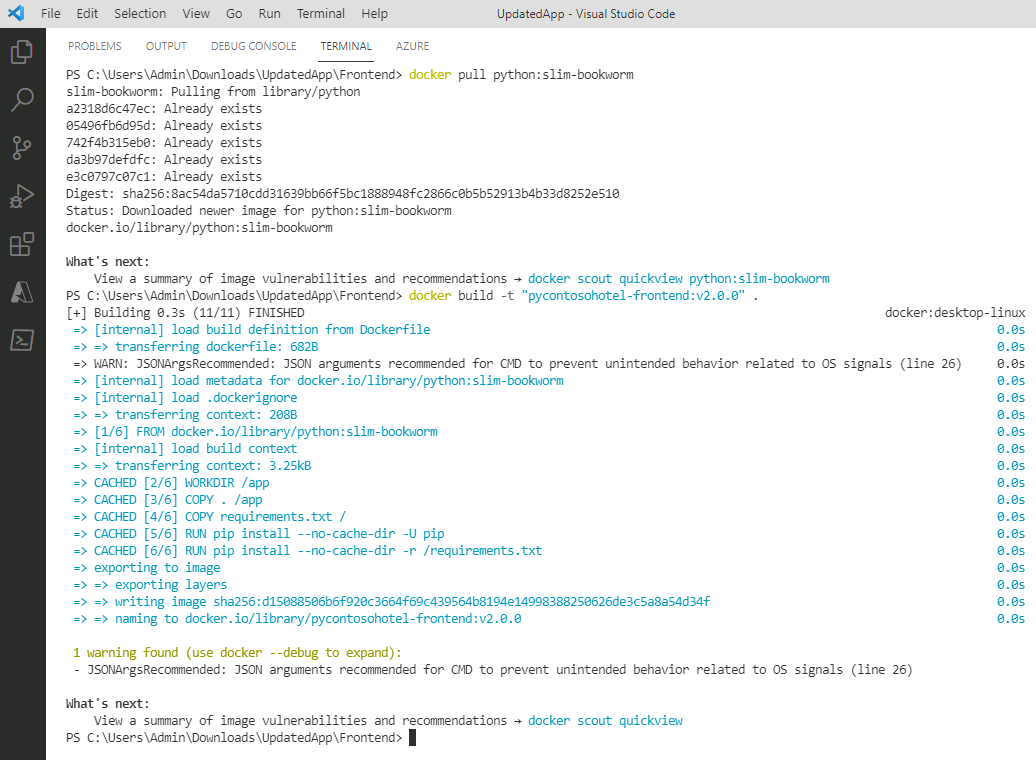This screenshot has width=1036, height=760.
Task: Click the first 'What's next:' heading
Action: (108, 262)
